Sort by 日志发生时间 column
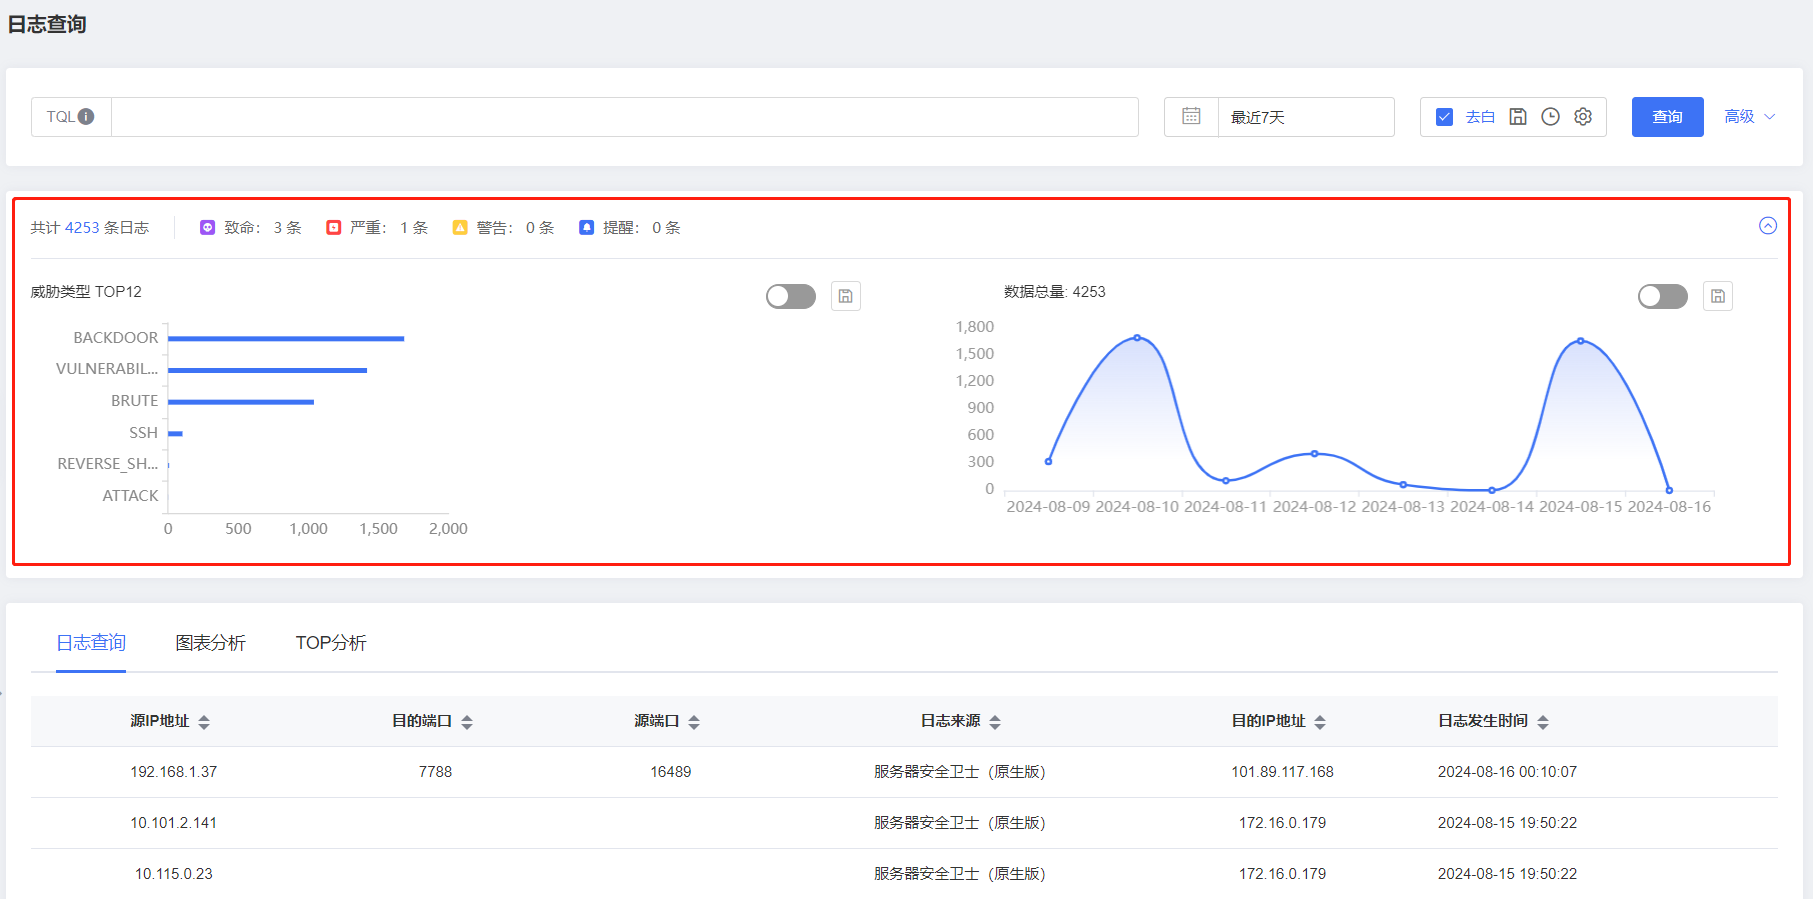1813x899 pixels. coord(1543,722)
